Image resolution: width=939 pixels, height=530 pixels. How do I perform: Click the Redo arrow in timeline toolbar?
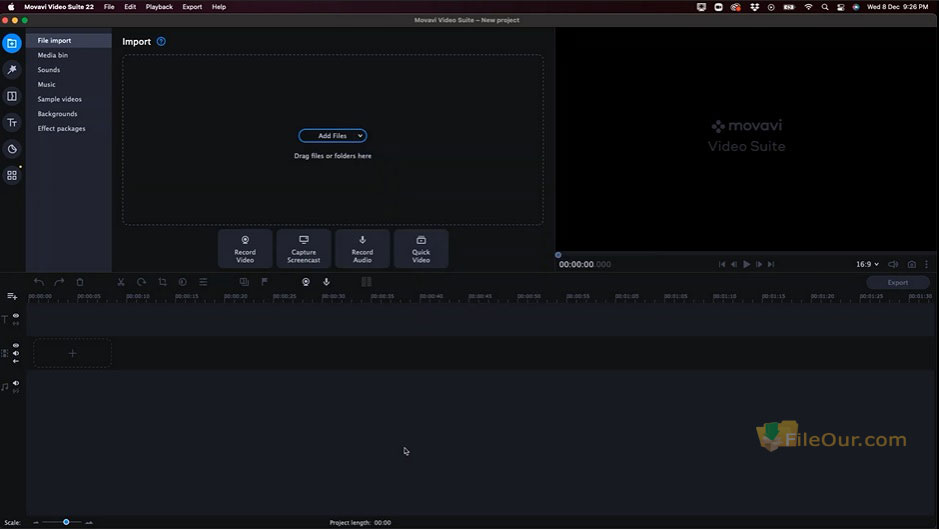[x=59, y=281]
